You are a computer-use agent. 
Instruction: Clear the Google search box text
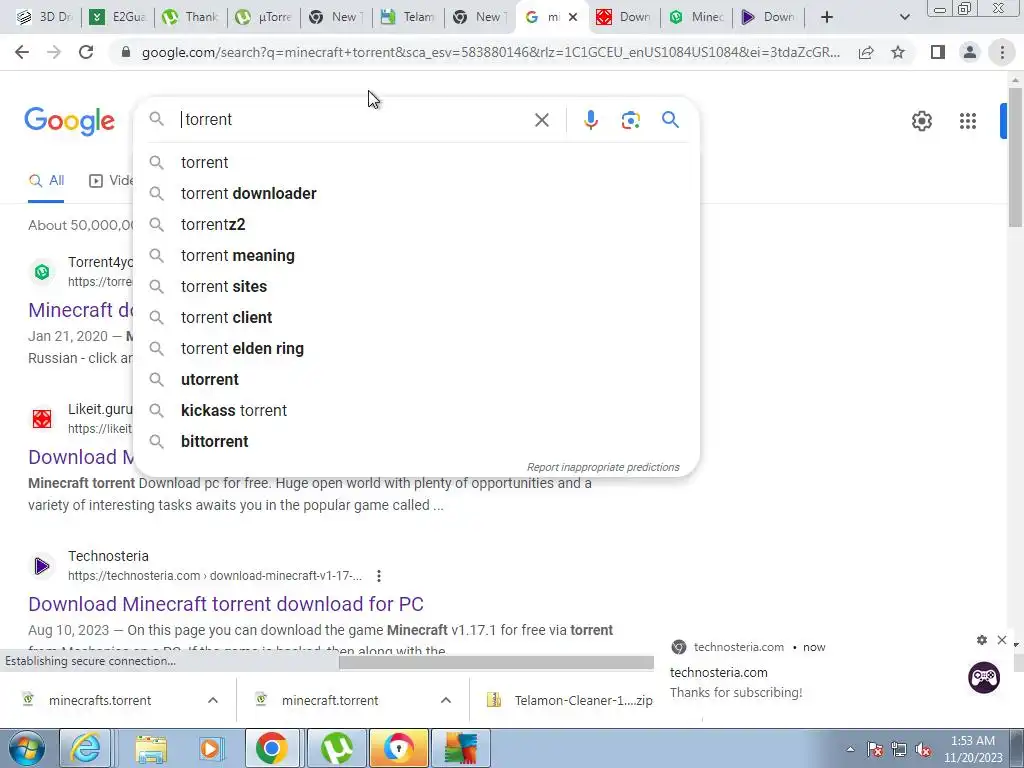point(541,120)
